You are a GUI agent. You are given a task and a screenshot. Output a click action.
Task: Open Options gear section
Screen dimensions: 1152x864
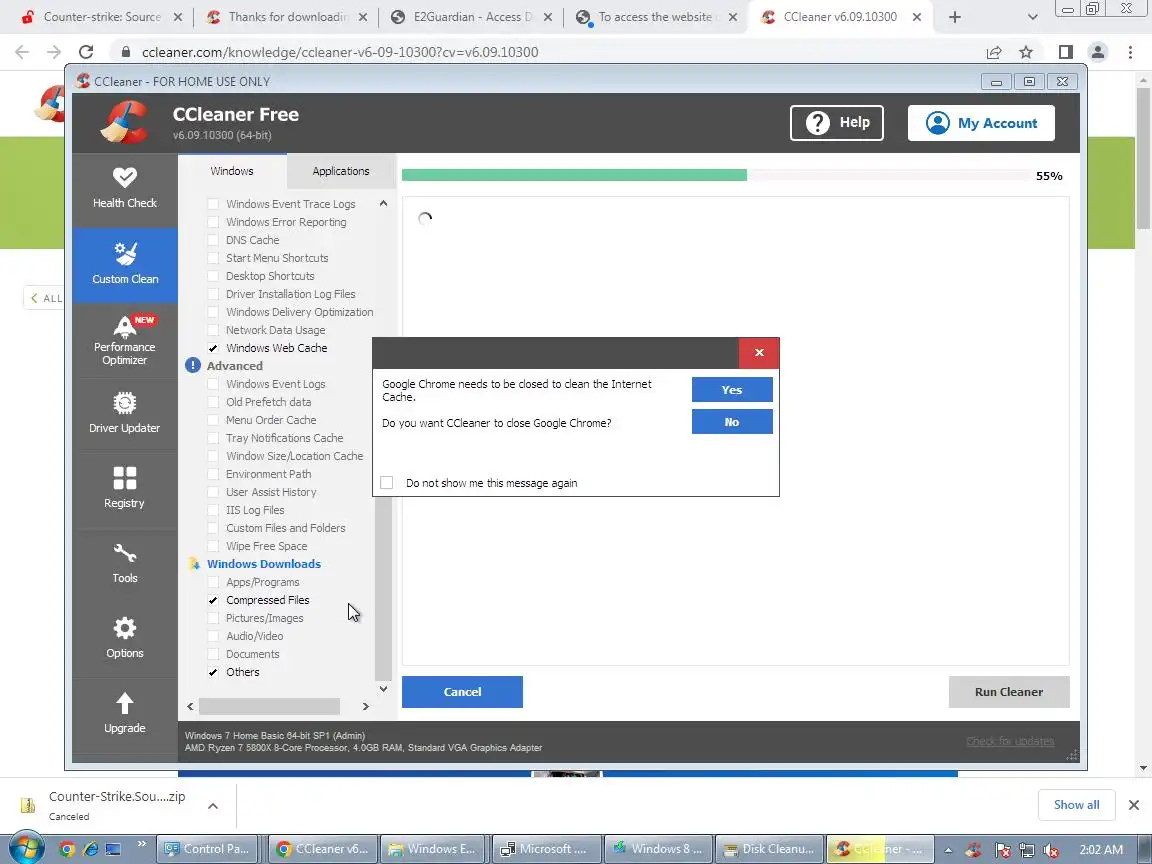click(125, 639)
